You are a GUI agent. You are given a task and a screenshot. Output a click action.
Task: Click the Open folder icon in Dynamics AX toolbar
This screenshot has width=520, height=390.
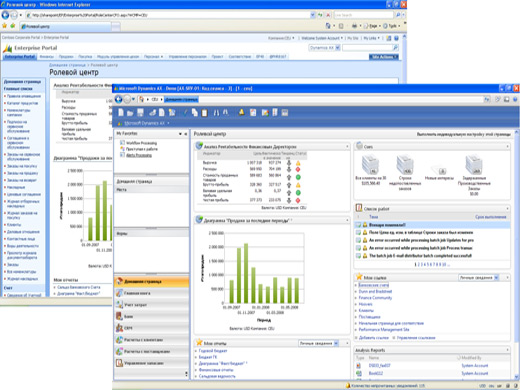130,113
